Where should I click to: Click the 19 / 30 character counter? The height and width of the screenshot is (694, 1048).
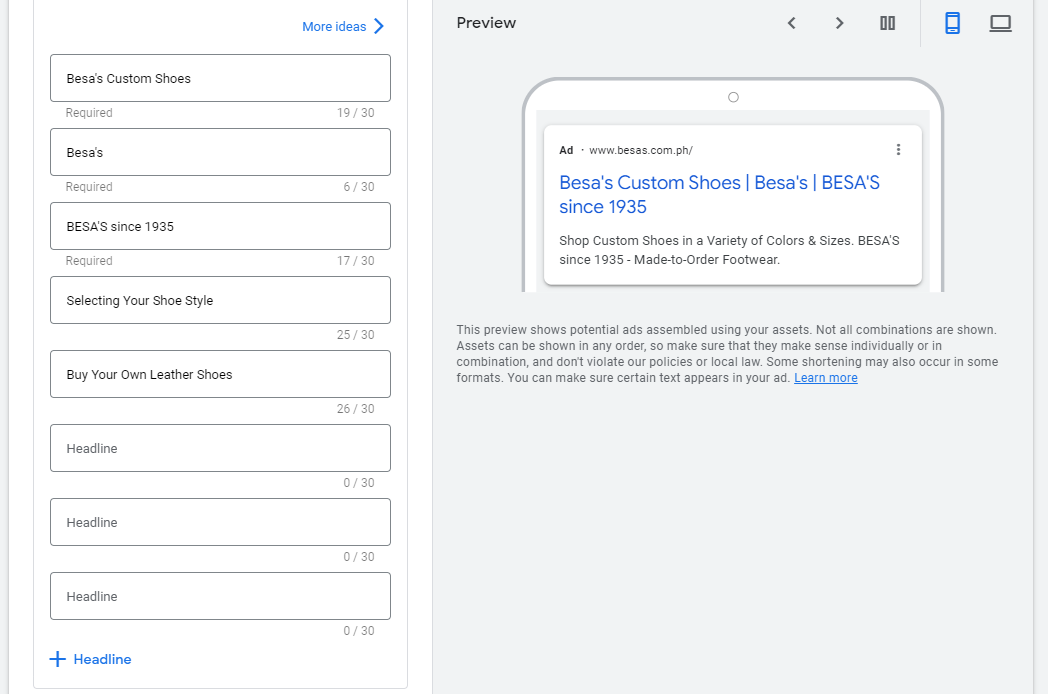(356, 113)
